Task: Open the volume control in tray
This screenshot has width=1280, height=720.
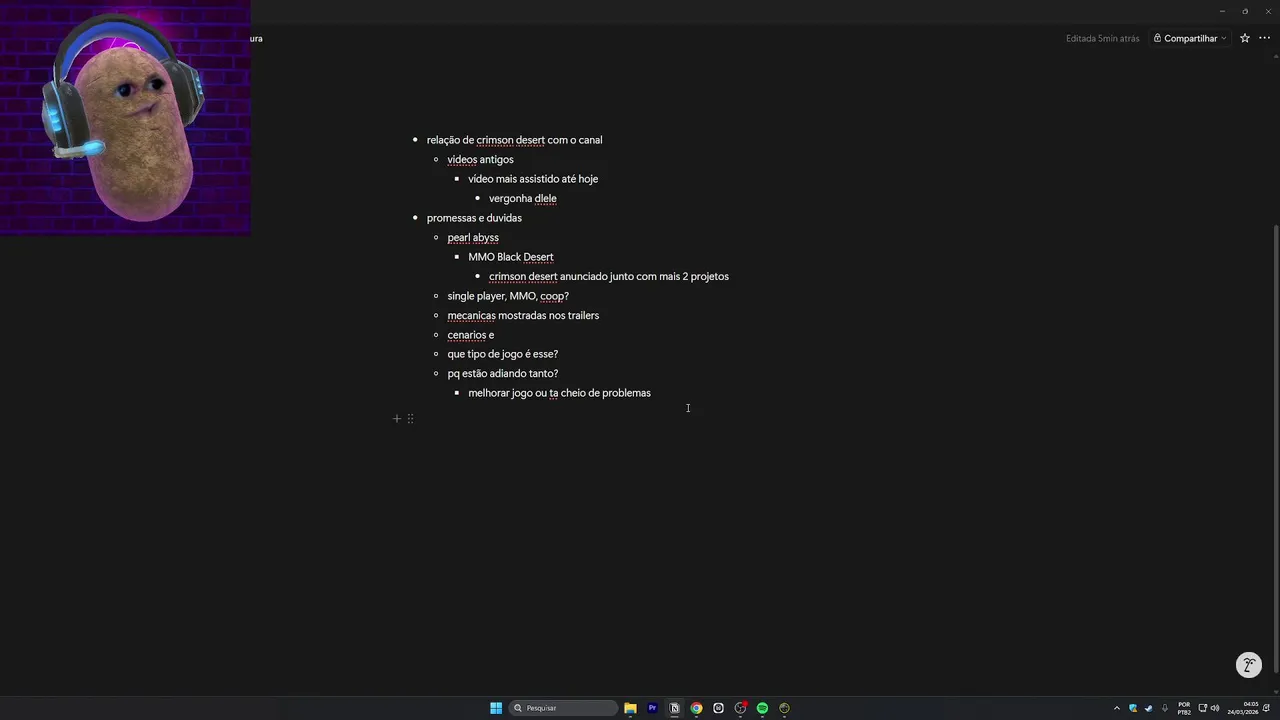Action: [1215, 708]
